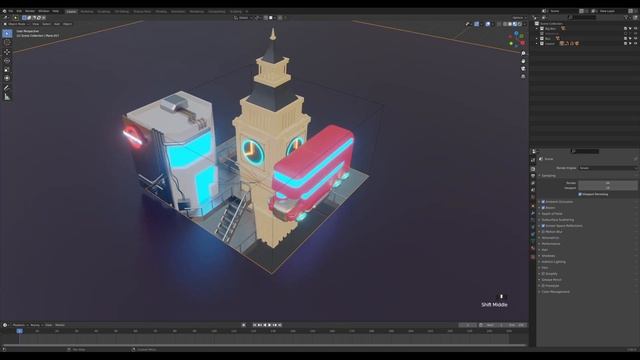Expand the Shadows panel

(x=548, y=256)
